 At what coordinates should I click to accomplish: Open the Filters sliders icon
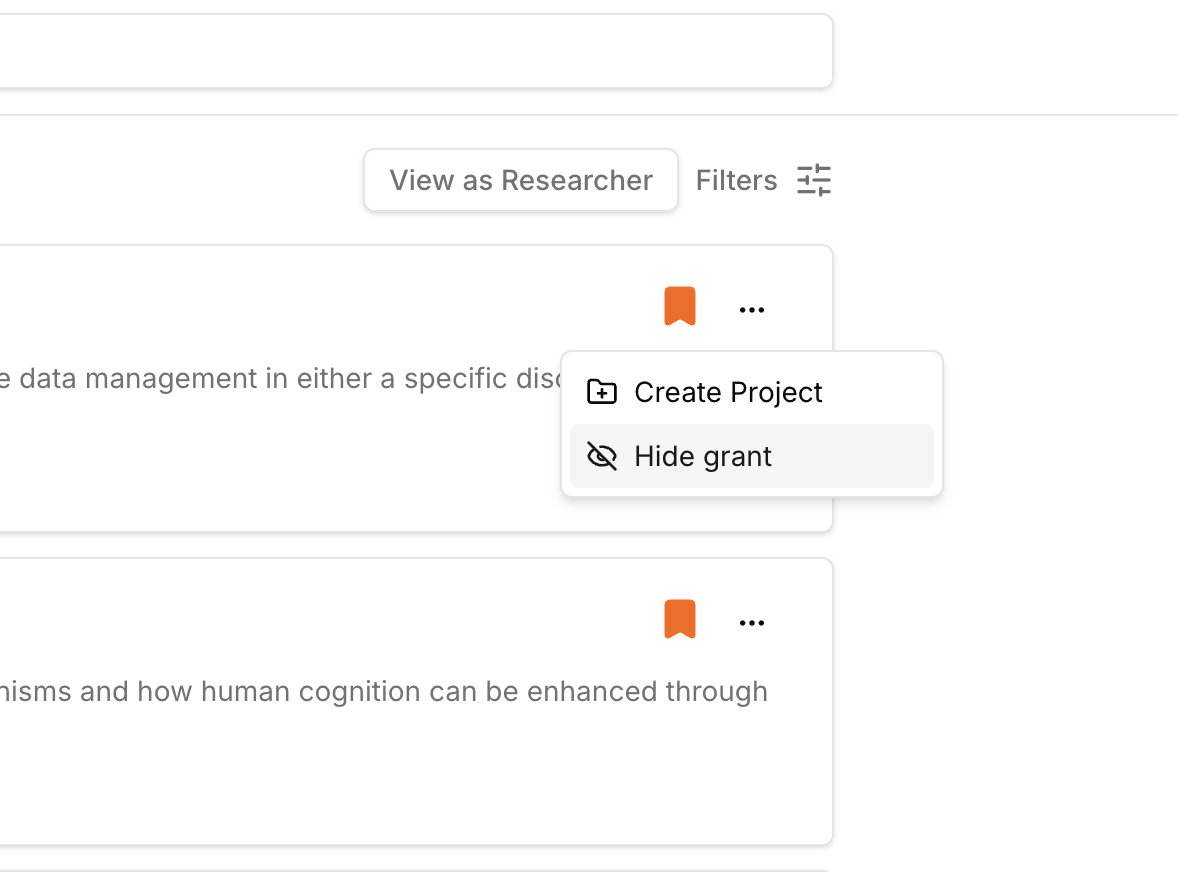point(814,180)
